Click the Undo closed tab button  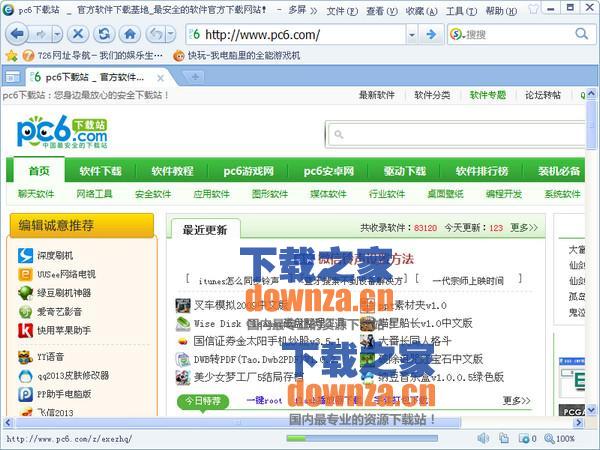[156, 35]
